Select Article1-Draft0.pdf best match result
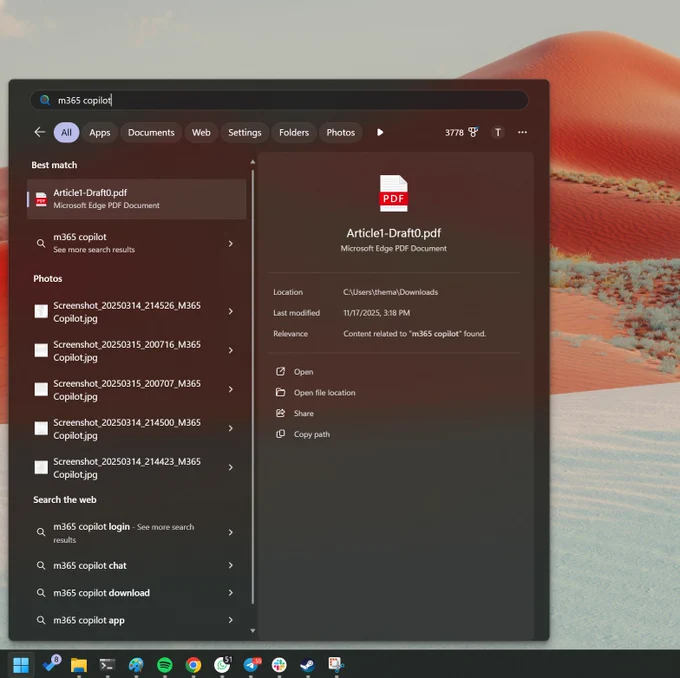The width and height of the screenshot is (680, 678). click(x=137, y=199)
